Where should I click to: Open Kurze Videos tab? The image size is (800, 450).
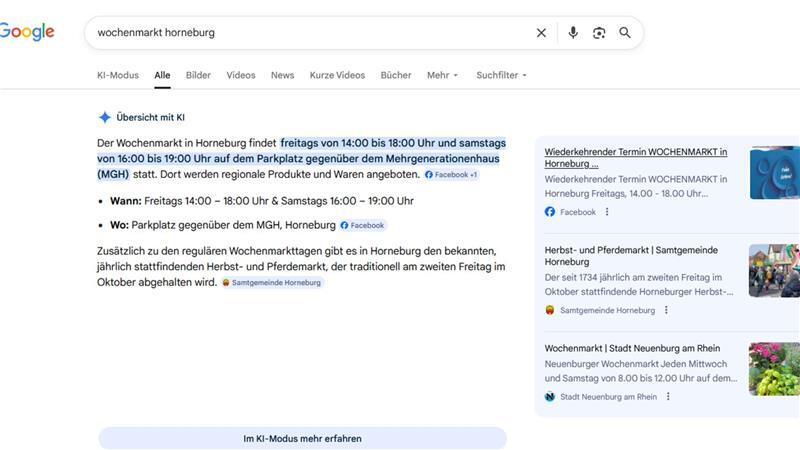(x=337, y=75)
